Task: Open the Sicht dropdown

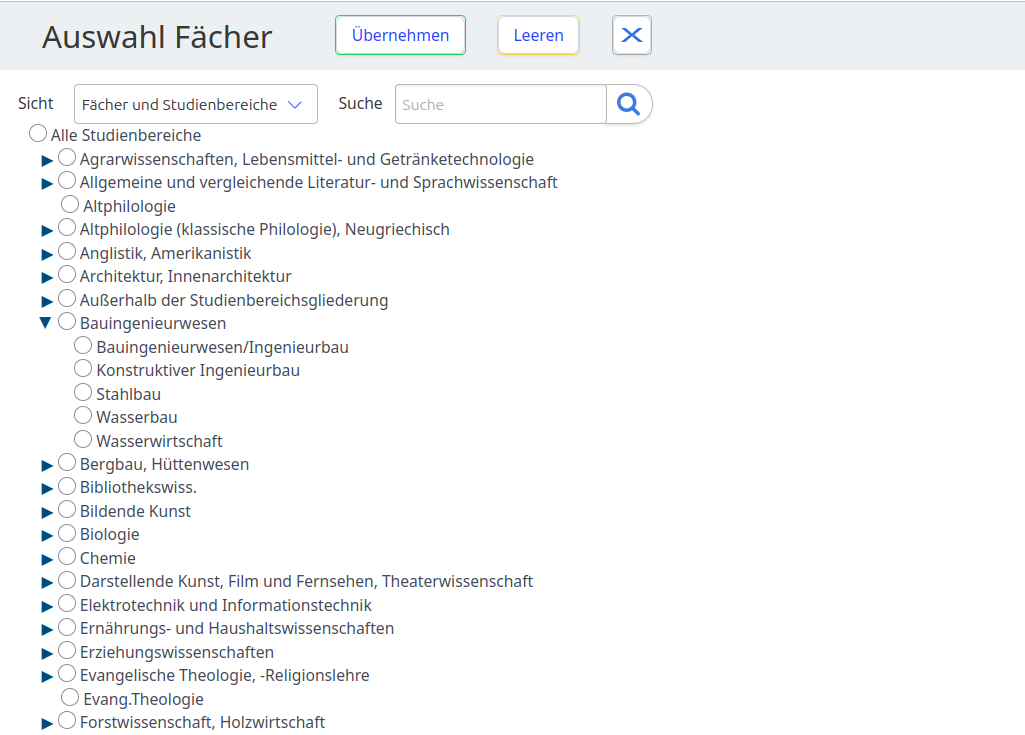Action: [196, 104]
